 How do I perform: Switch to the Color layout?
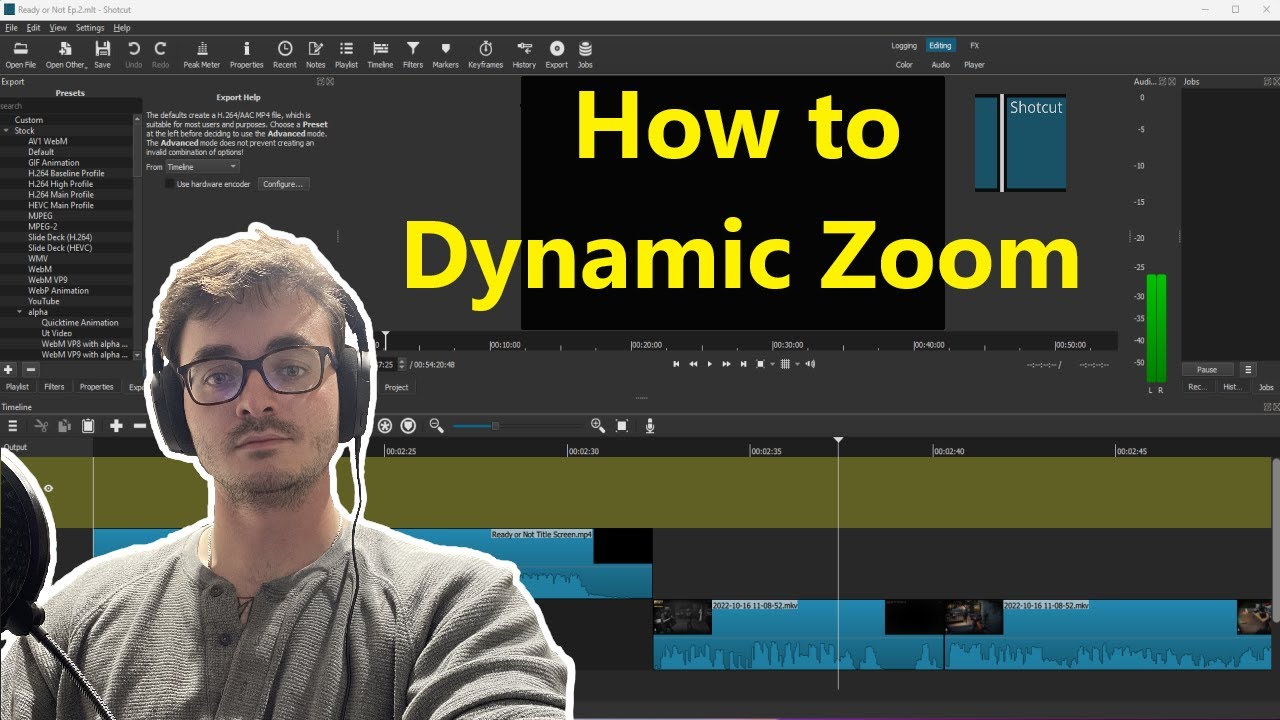click(904, 65)
